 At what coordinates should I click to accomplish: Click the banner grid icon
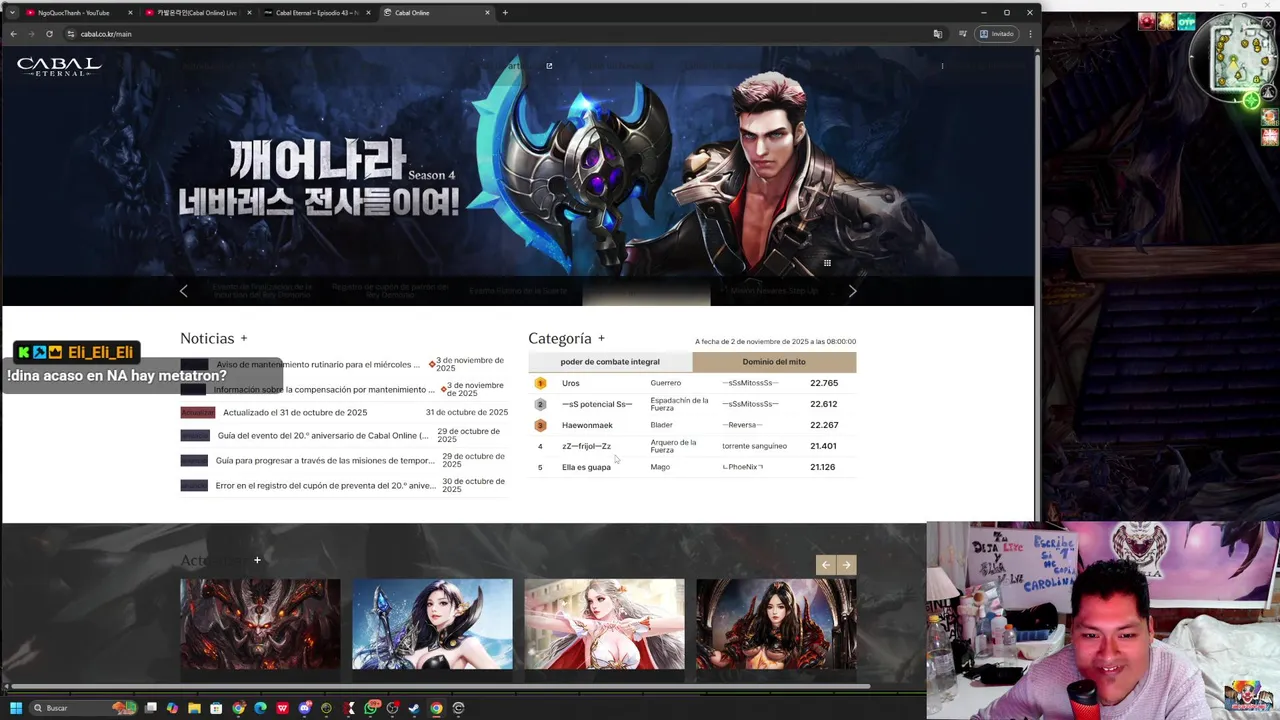[827, 263]
